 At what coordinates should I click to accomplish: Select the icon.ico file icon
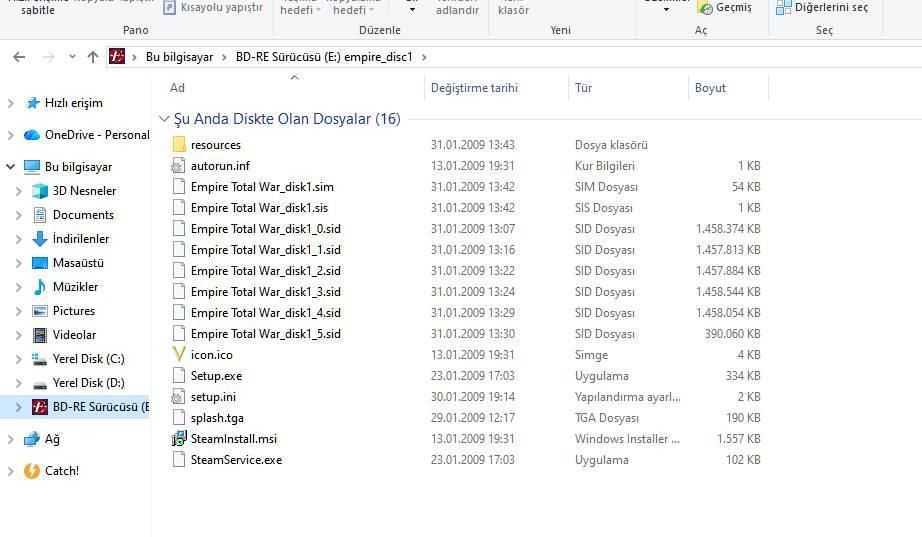(x=179, y=355)
